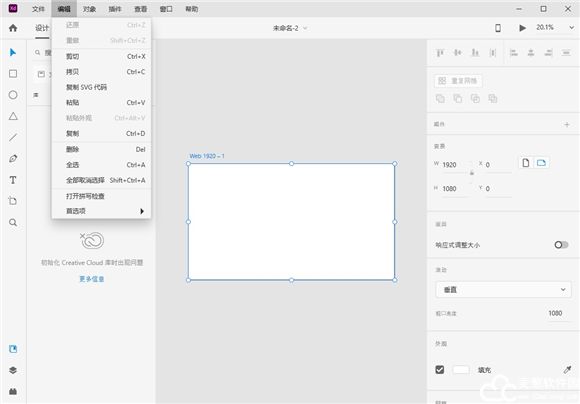580x404 pixels.
Task: Select the Ellipse tool
Action: click(x=13, y=95)
